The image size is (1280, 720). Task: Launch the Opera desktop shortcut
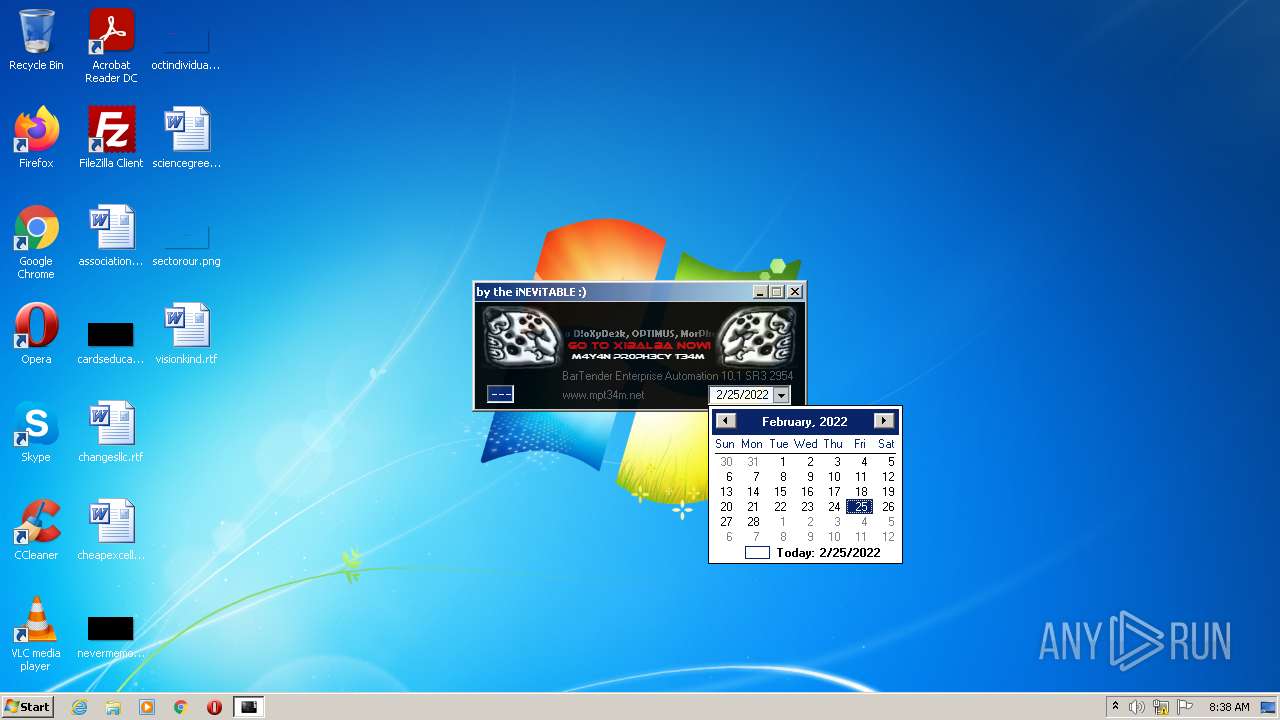36,334
